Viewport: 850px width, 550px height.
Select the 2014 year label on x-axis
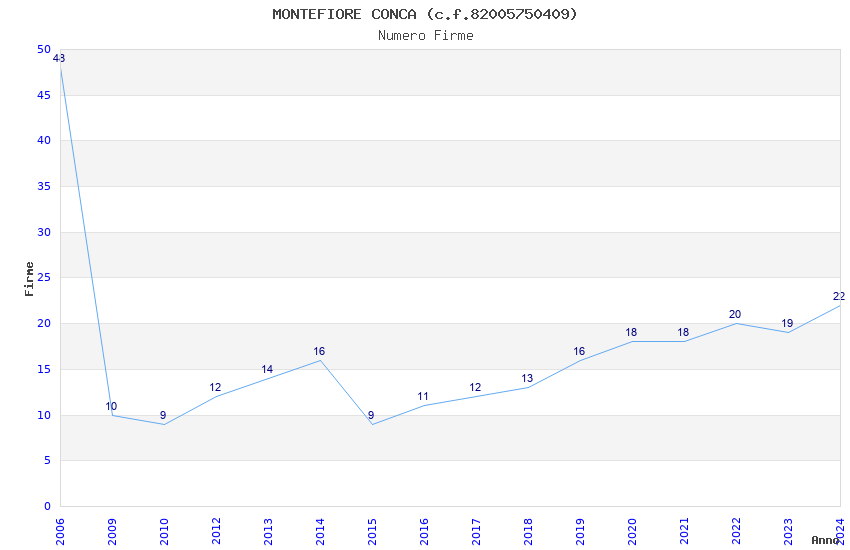click(320, 532)
